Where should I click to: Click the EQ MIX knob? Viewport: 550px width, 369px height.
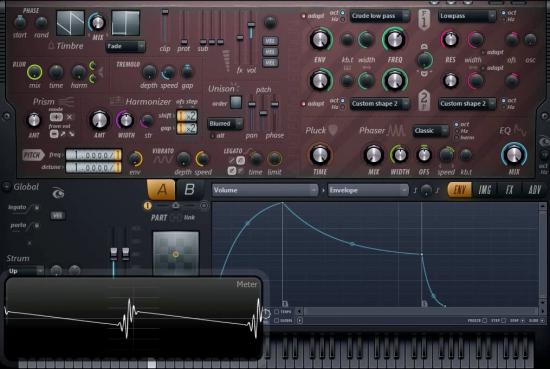click(x=514, y=155)
